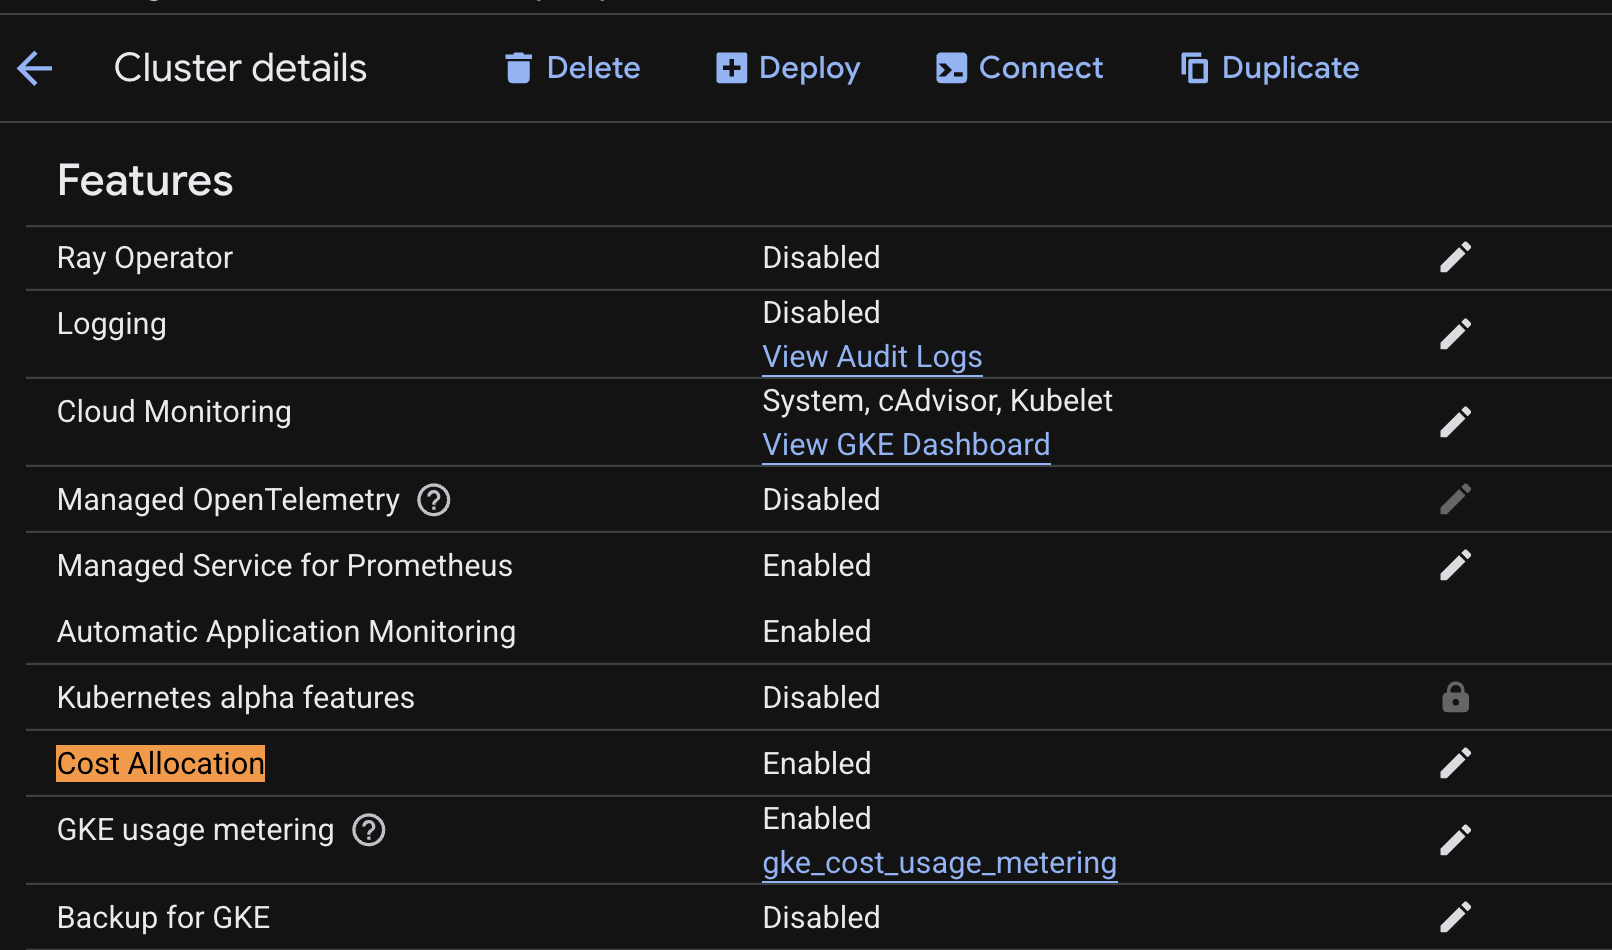This screenshot has width=1612, height=950.
Task: Click the highlighted Cost Allocation label
Action: pyautogui.click(x=161, y=763)
